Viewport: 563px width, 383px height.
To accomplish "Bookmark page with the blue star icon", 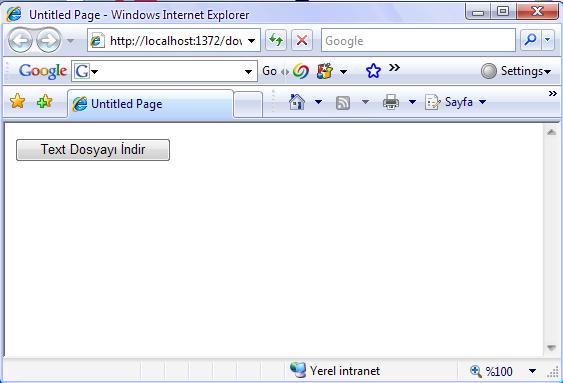I will (x=373, y=71).
